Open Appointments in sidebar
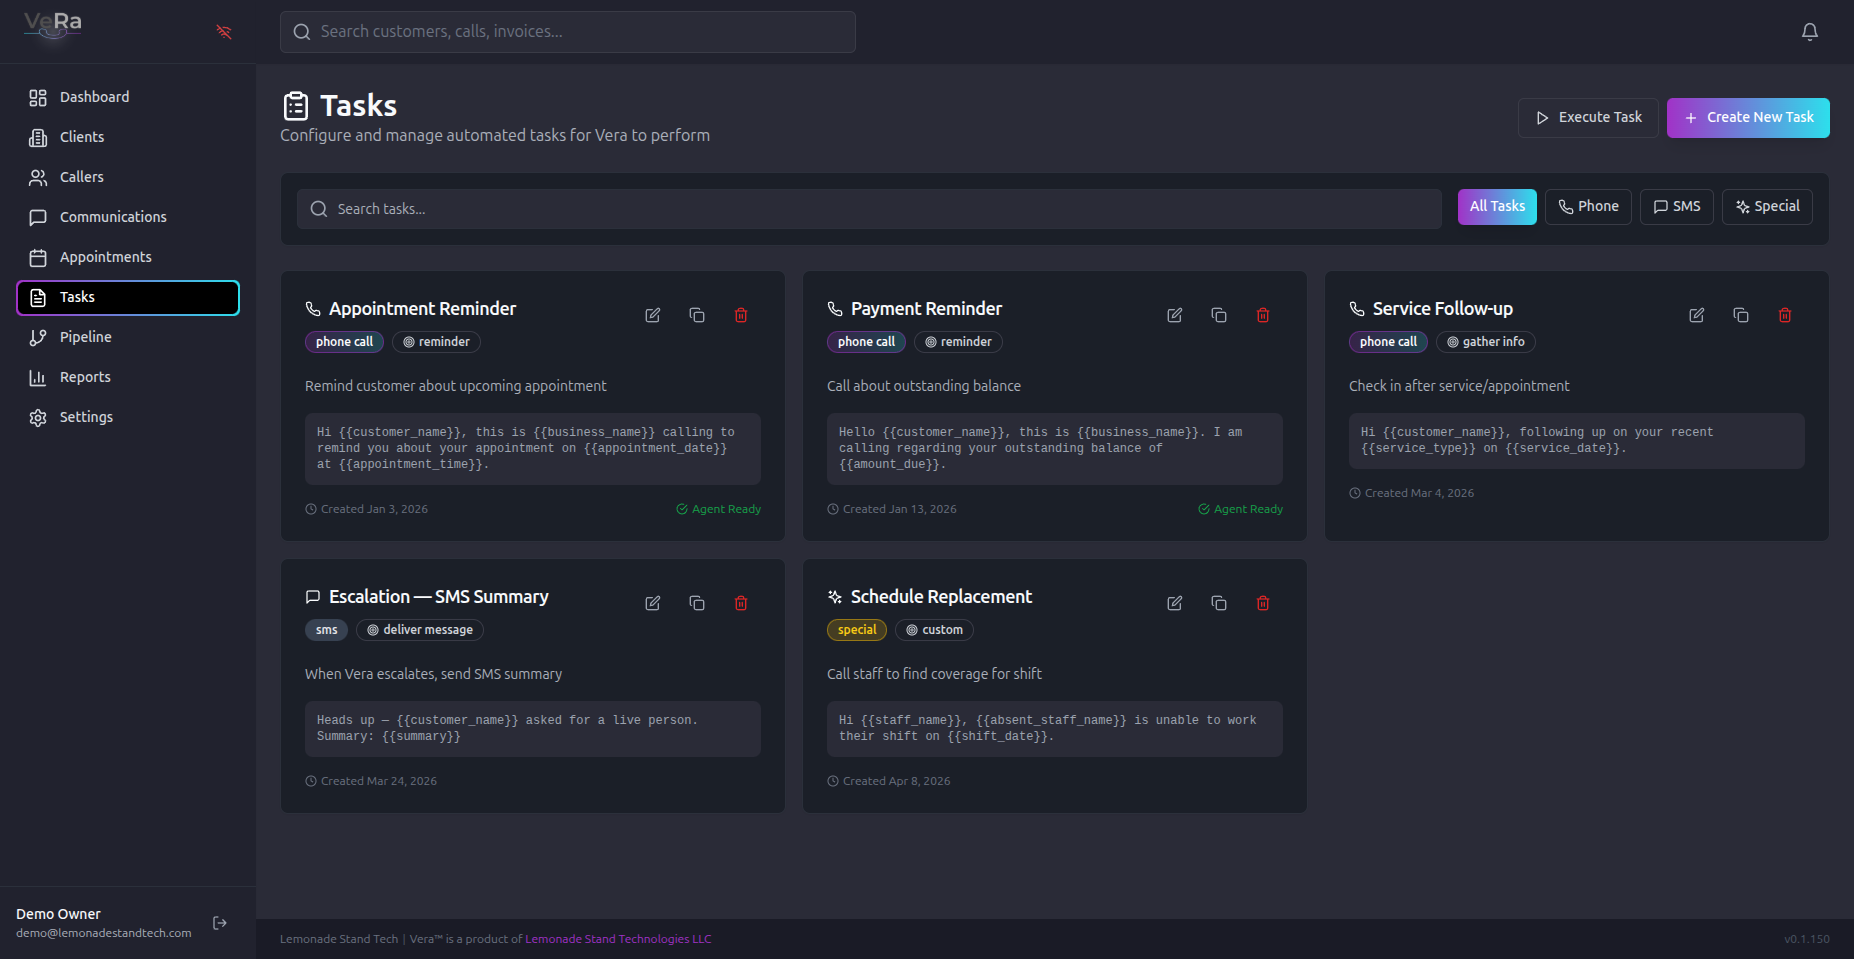Image resolution: width=1854 pixels, height=959 pixels. click(x=128, y=257)
